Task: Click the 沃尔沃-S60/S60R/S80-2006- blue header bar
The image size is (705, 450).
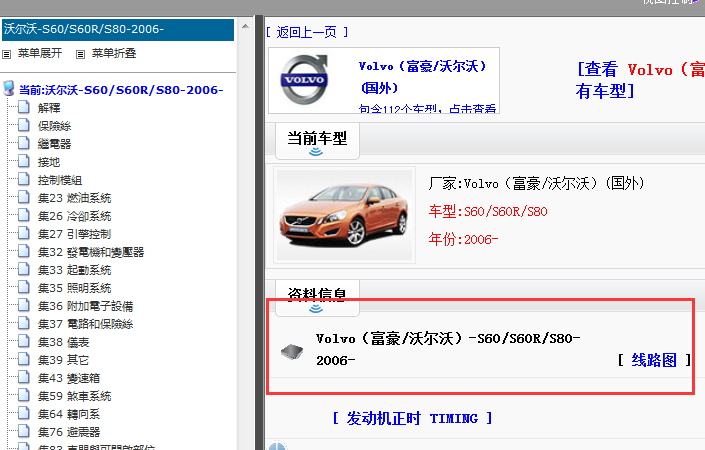Action: pos(118,29)
